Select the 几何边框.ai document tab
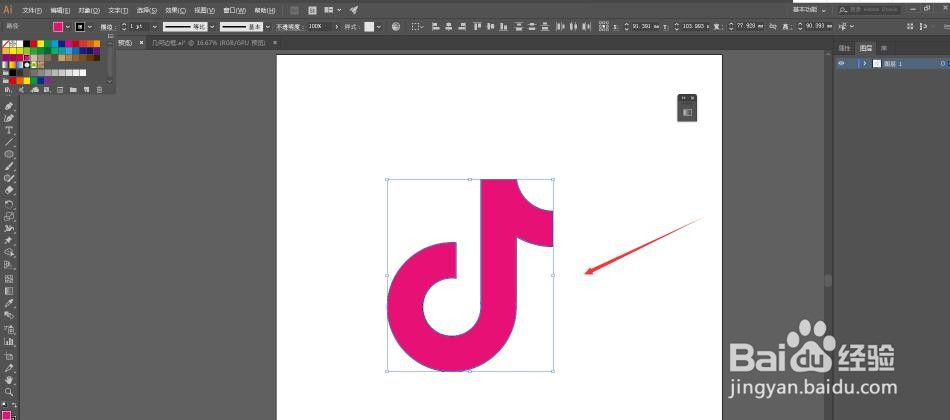This screenshot has height=420, width=950. (208, 43)
